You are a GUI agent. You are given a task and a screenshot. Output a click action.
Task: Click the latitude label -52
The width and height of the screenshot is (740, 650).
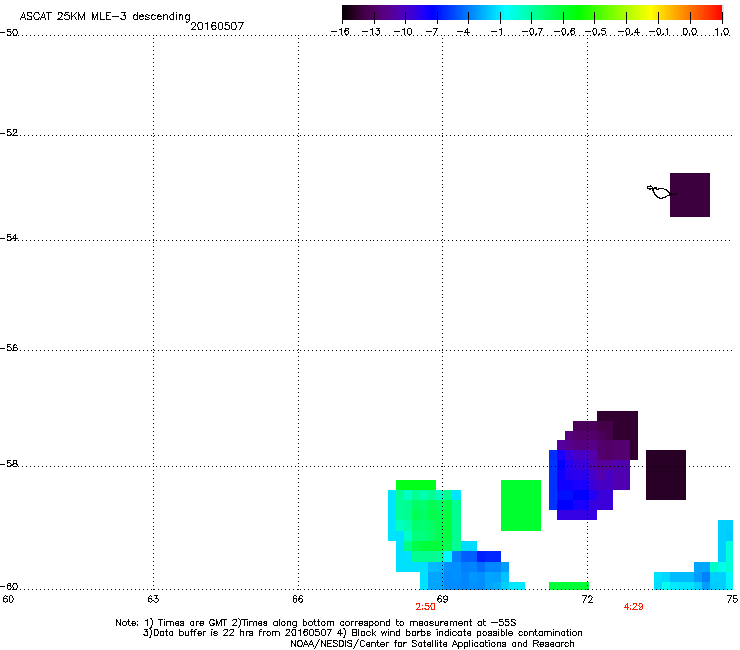pyautogui.click(x=9, y=133)
